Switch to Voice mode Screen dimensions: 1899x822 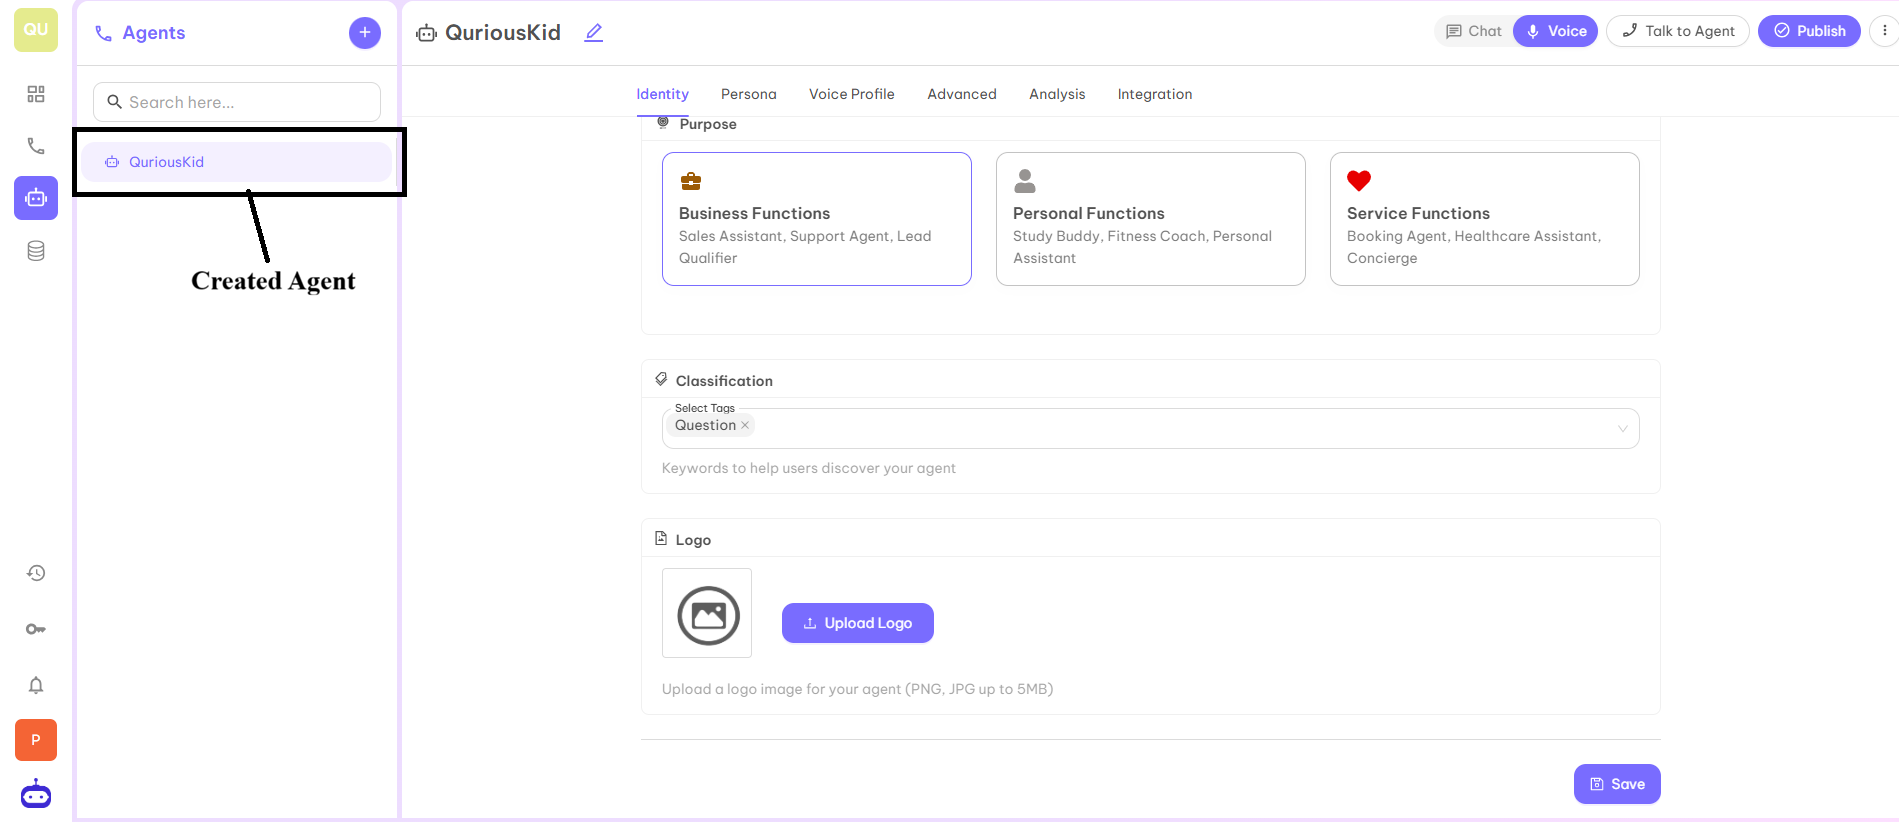point(1556,31)
